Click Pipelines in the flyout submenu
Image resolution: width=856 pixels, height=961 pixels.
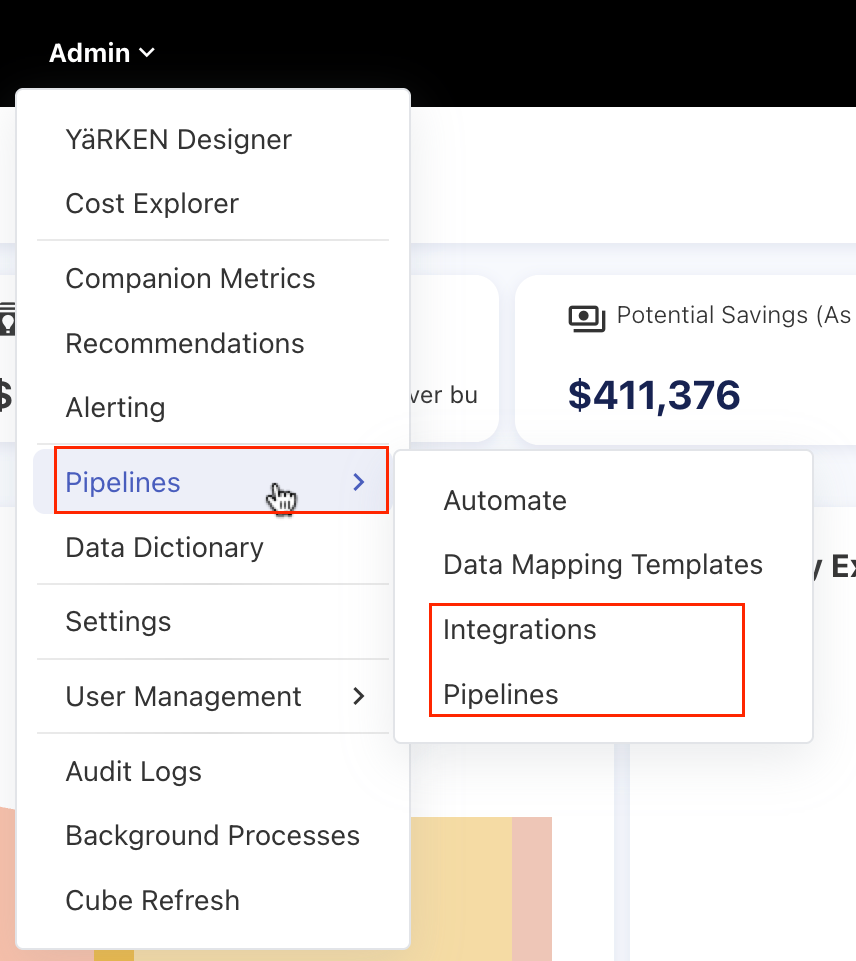(500, 694)
